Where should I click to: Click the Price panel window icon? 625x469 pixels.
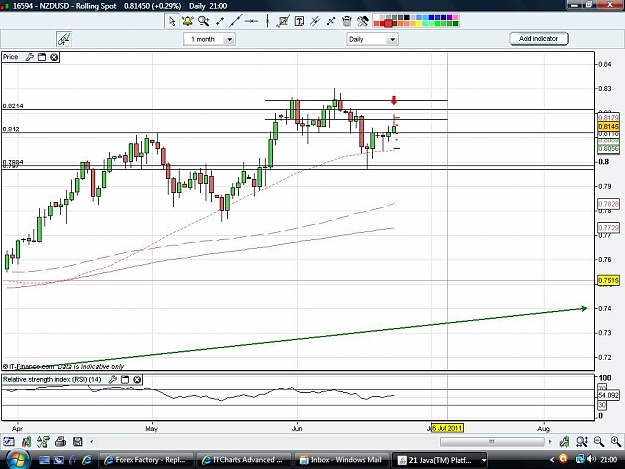click(42, 57)
